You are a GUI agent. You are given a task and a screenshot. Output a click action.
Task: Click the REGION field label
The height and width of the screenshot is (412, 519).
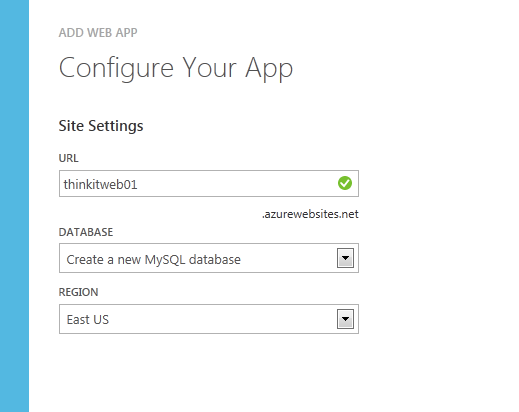point(78,292)
